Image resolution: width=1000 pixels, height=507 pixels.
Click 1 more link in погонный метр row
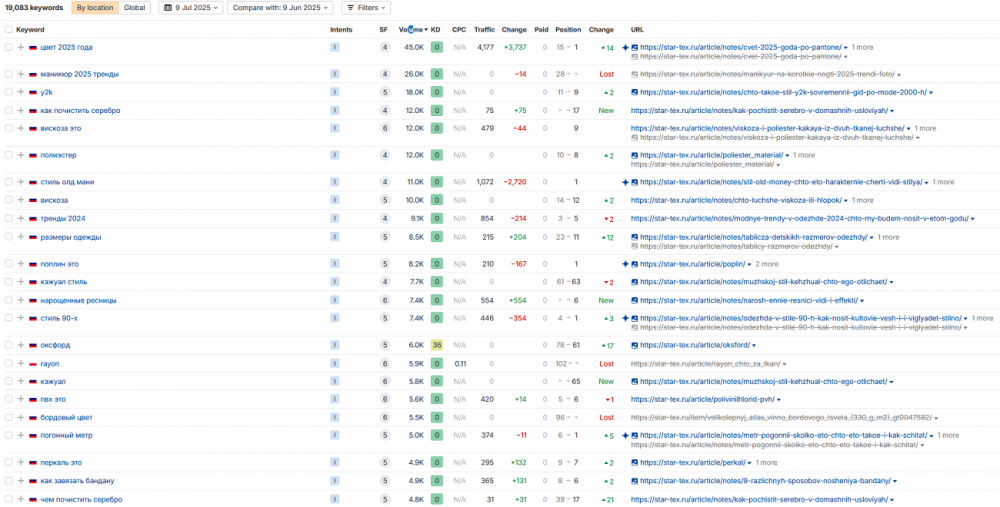[x=948, y=436]
